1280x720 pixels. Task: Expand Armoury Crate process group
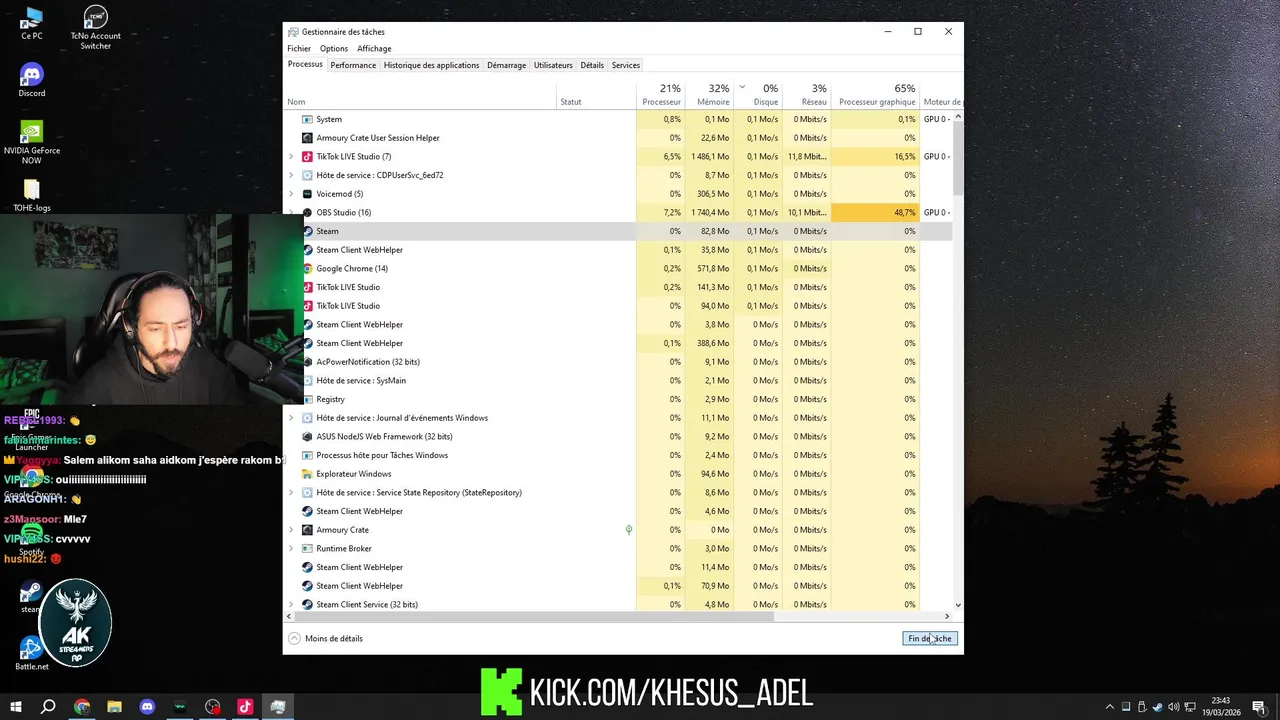pyautogui.click(x=291, y=530)
